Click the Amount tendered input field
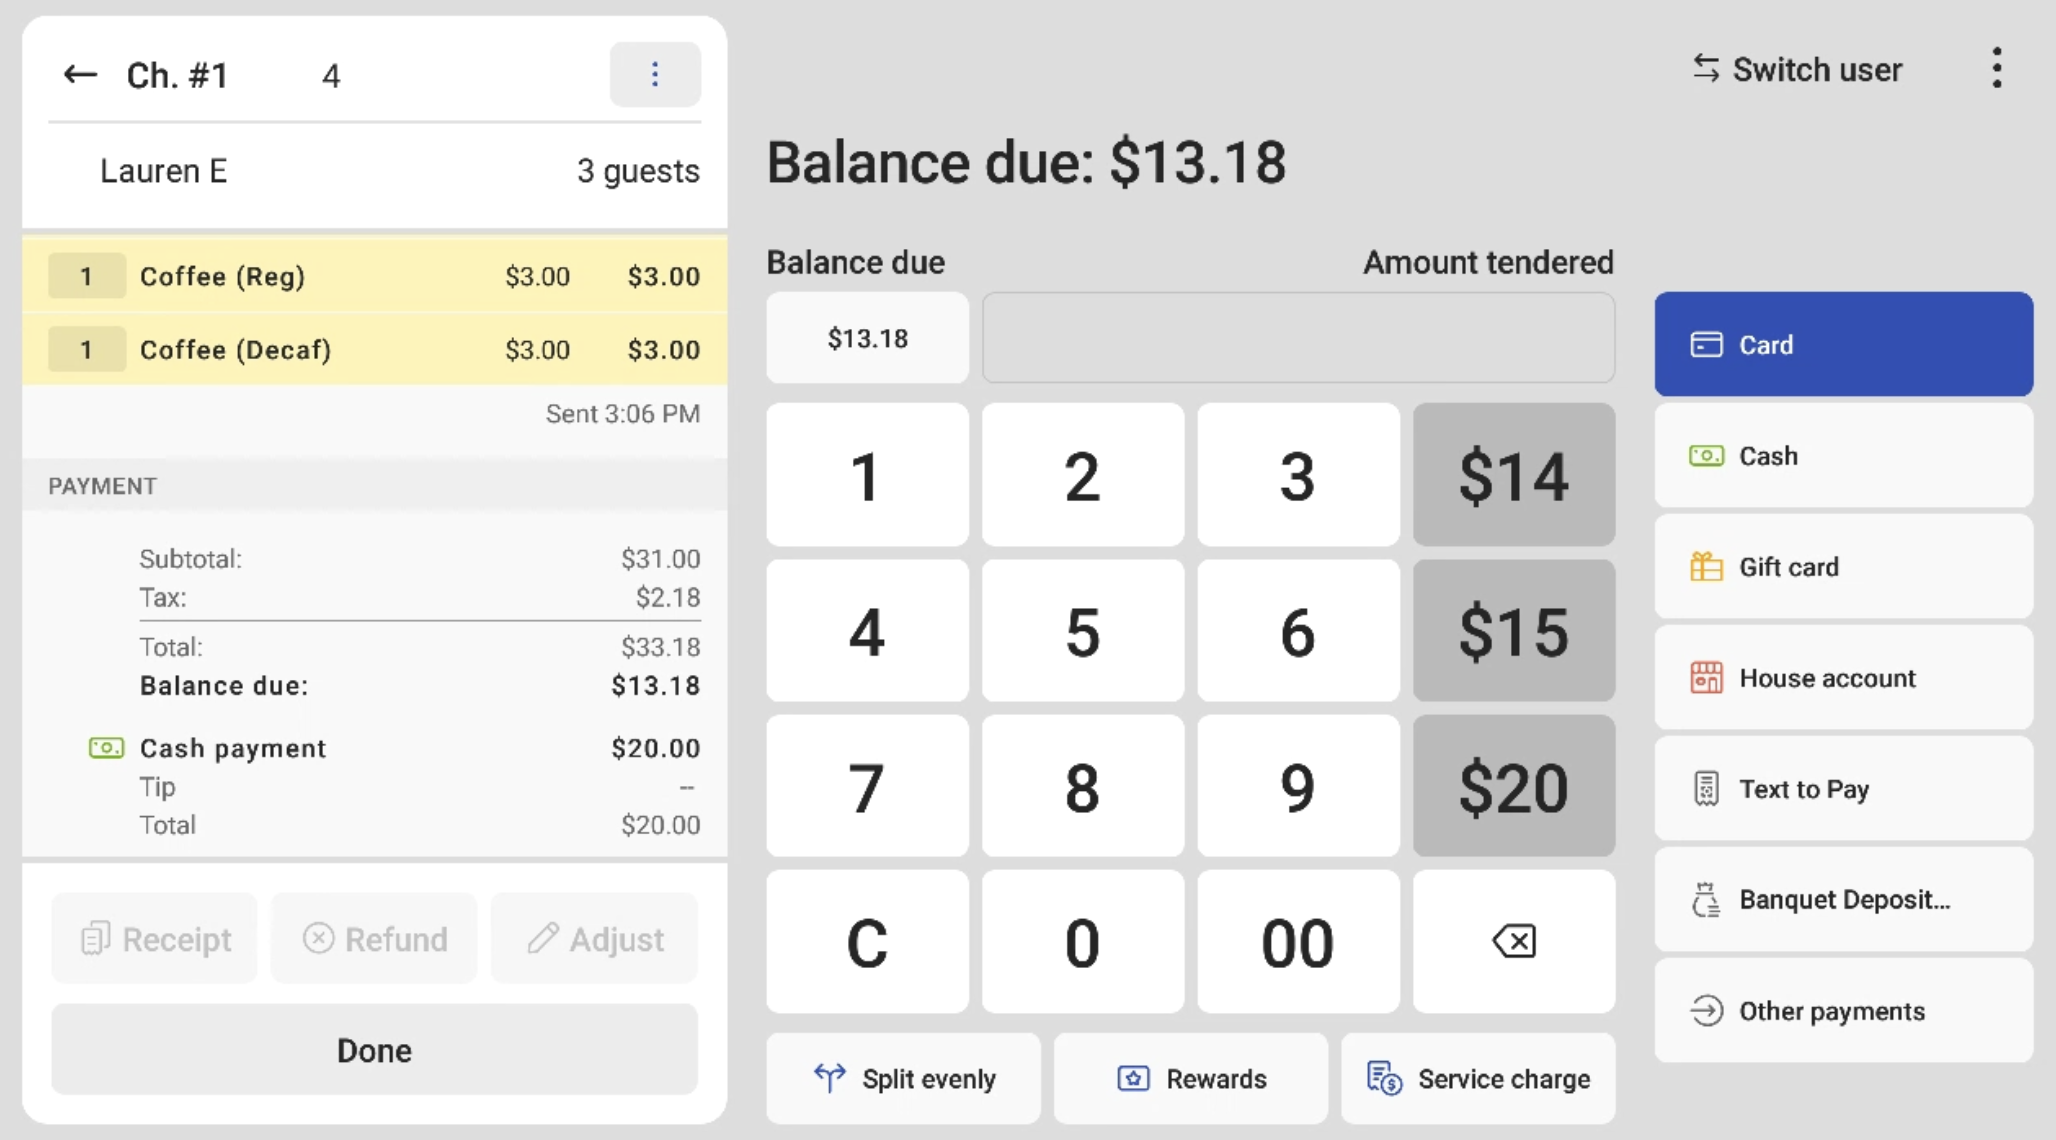Viewport: 2056px width, 1140px height. point(1297,338)
